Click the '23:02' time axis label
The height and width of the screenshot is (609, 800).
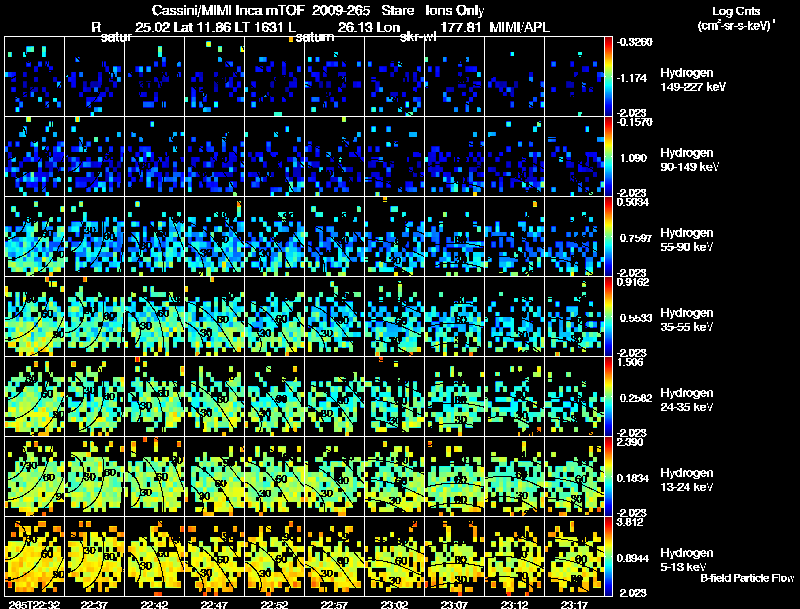pyautogui.click(x=394, y=604)
